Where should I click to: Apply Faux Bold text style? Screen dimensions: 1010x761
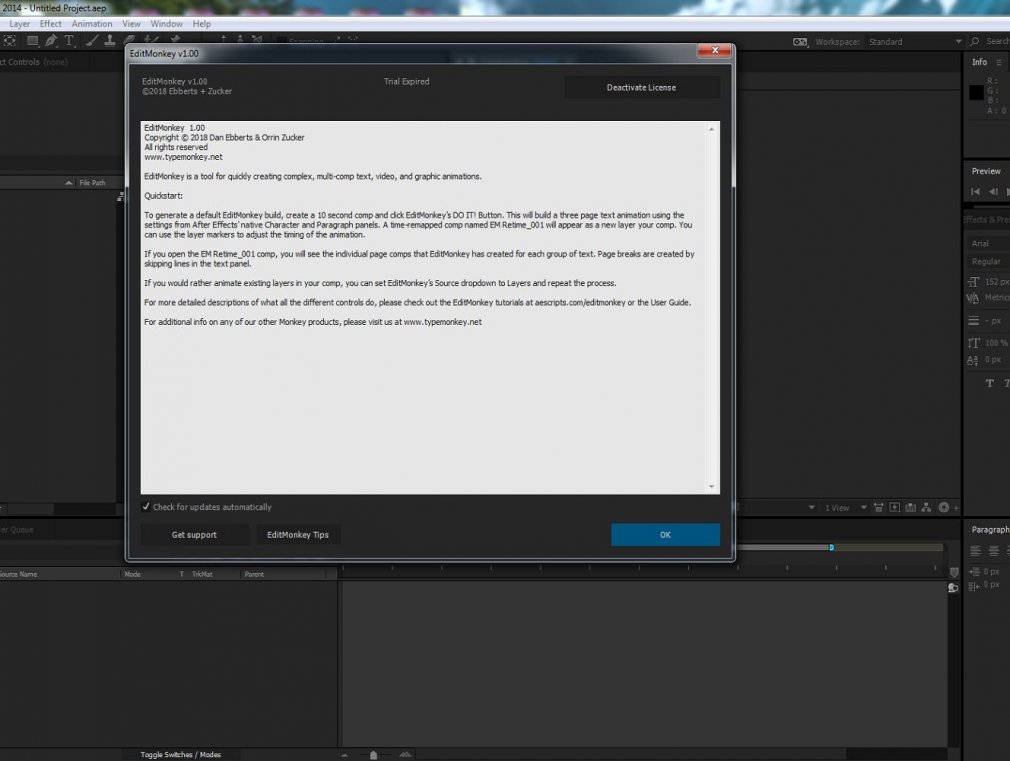(x=990, y=383)
